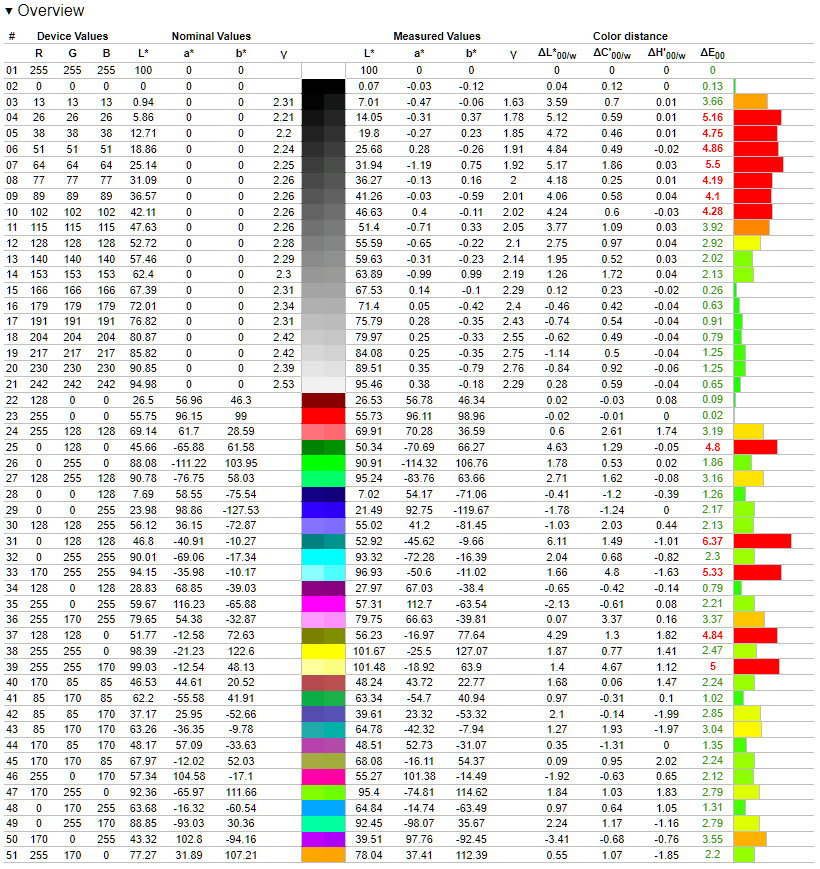Collapse the Overview section

pyautogui.click(x=10, y=11)
